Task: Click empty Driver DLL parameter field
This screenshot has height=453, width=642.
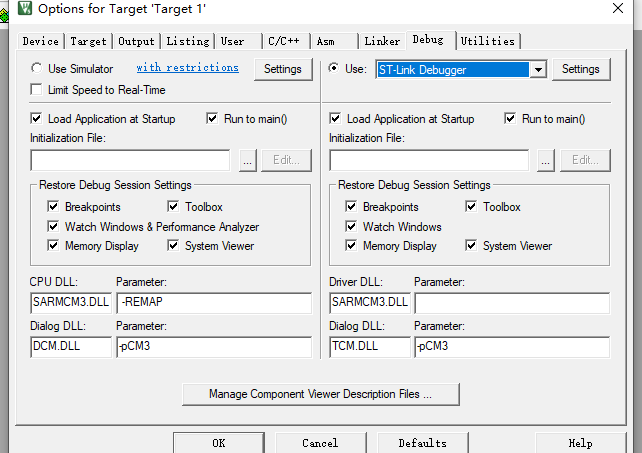Action: 512,303
